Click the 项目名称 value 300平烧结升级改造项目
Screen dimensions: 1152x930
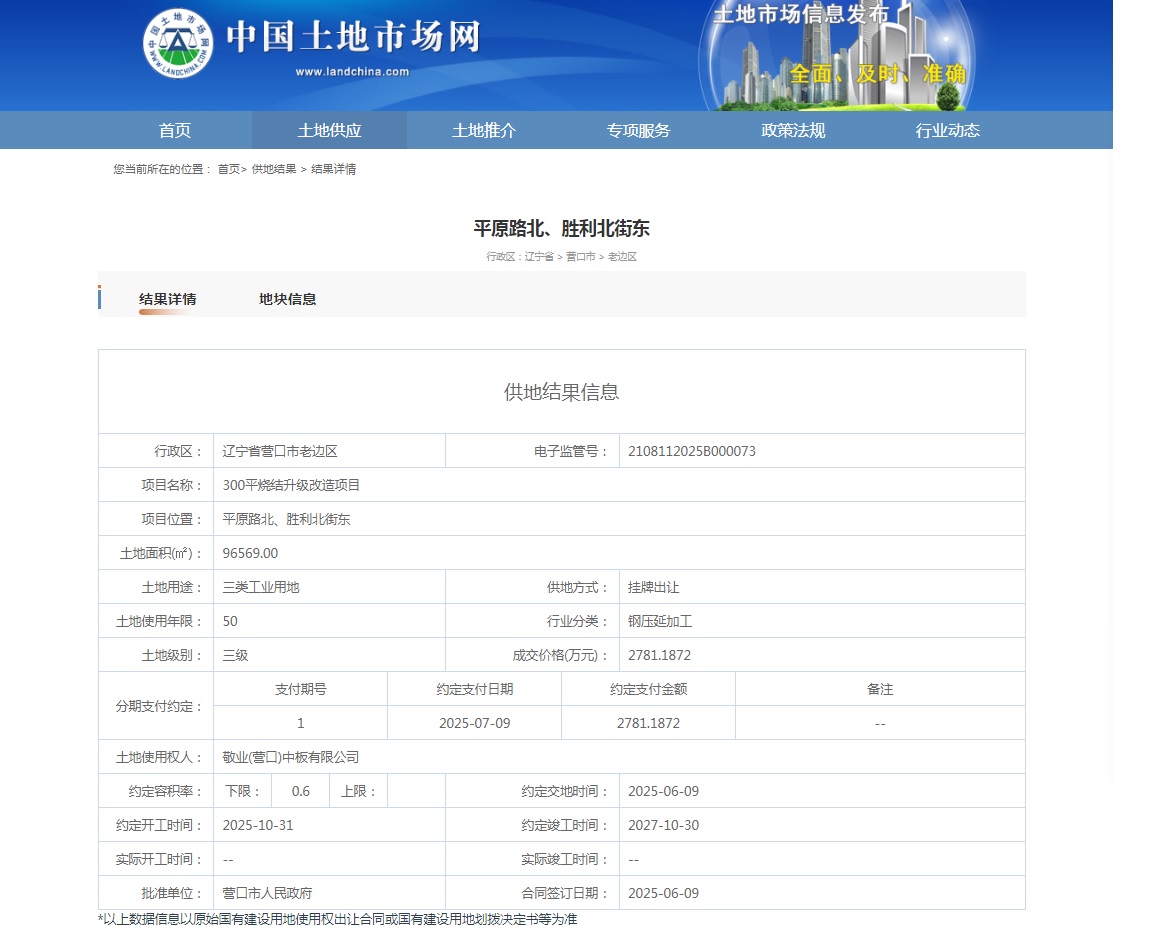click(x=291, y=485)
